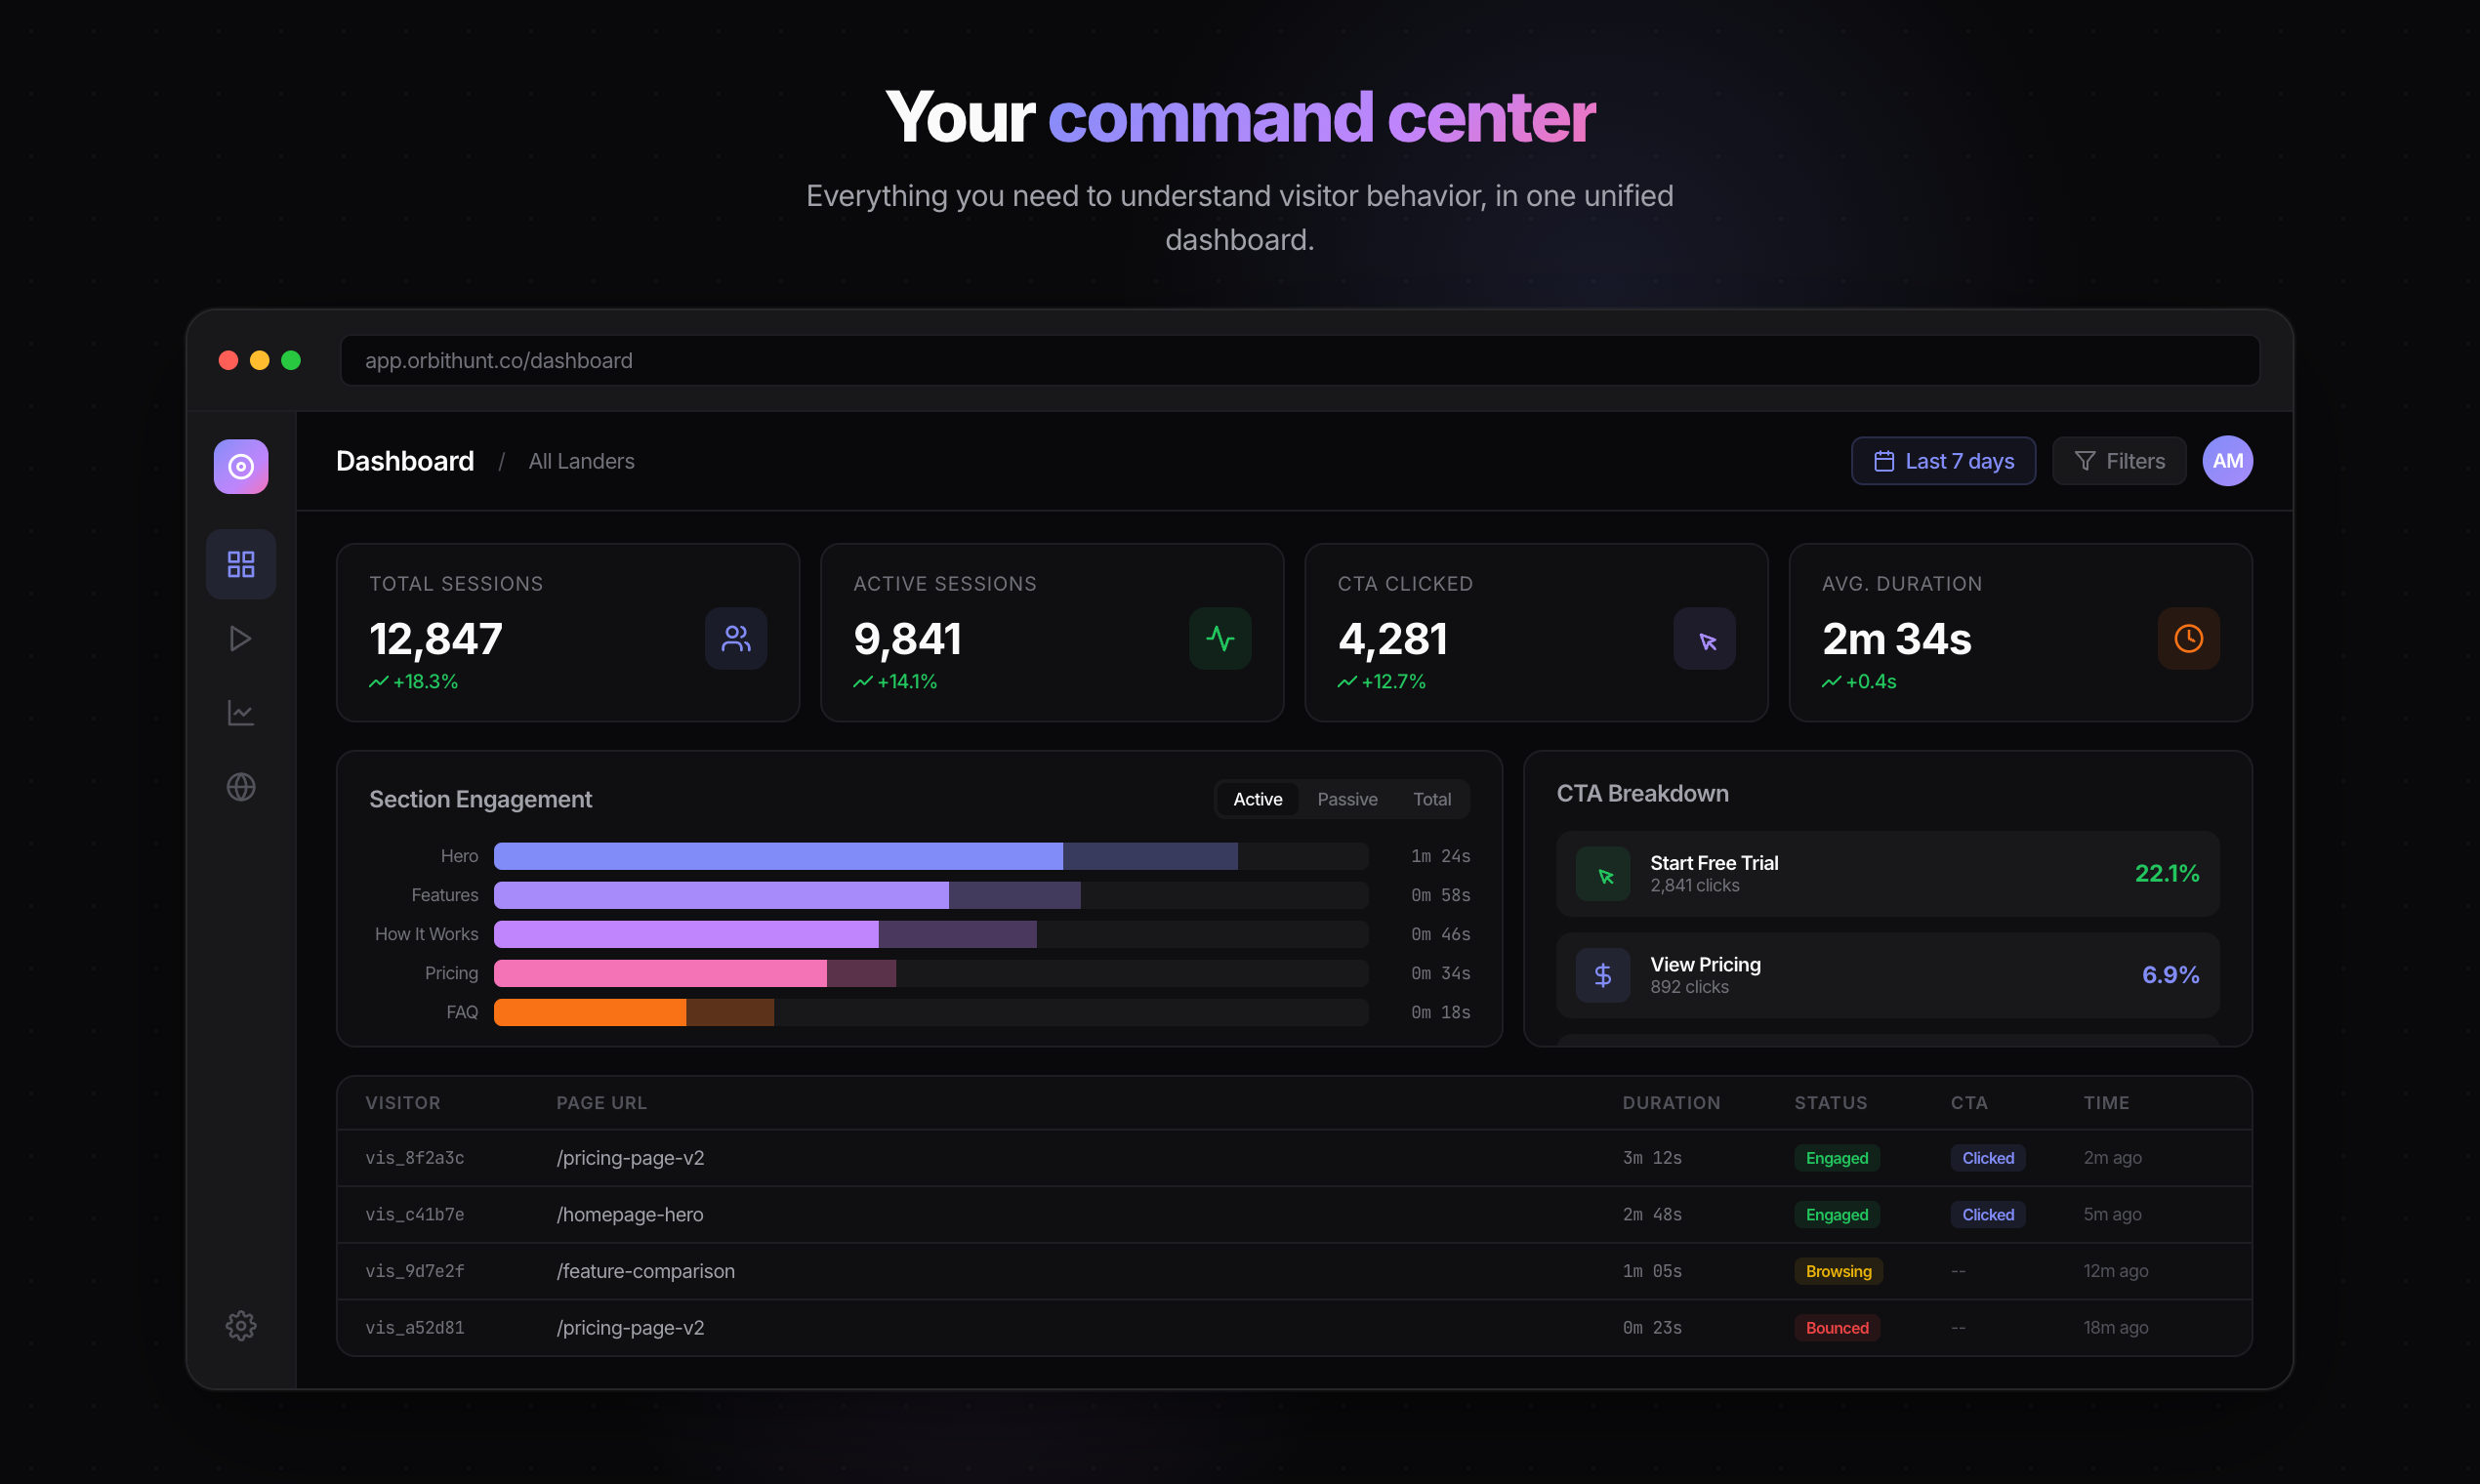This screenshot has width=2480, height=1484.
Task: Click the clock icon in Avg. Duration card
Action: (x=2188, y=638)
